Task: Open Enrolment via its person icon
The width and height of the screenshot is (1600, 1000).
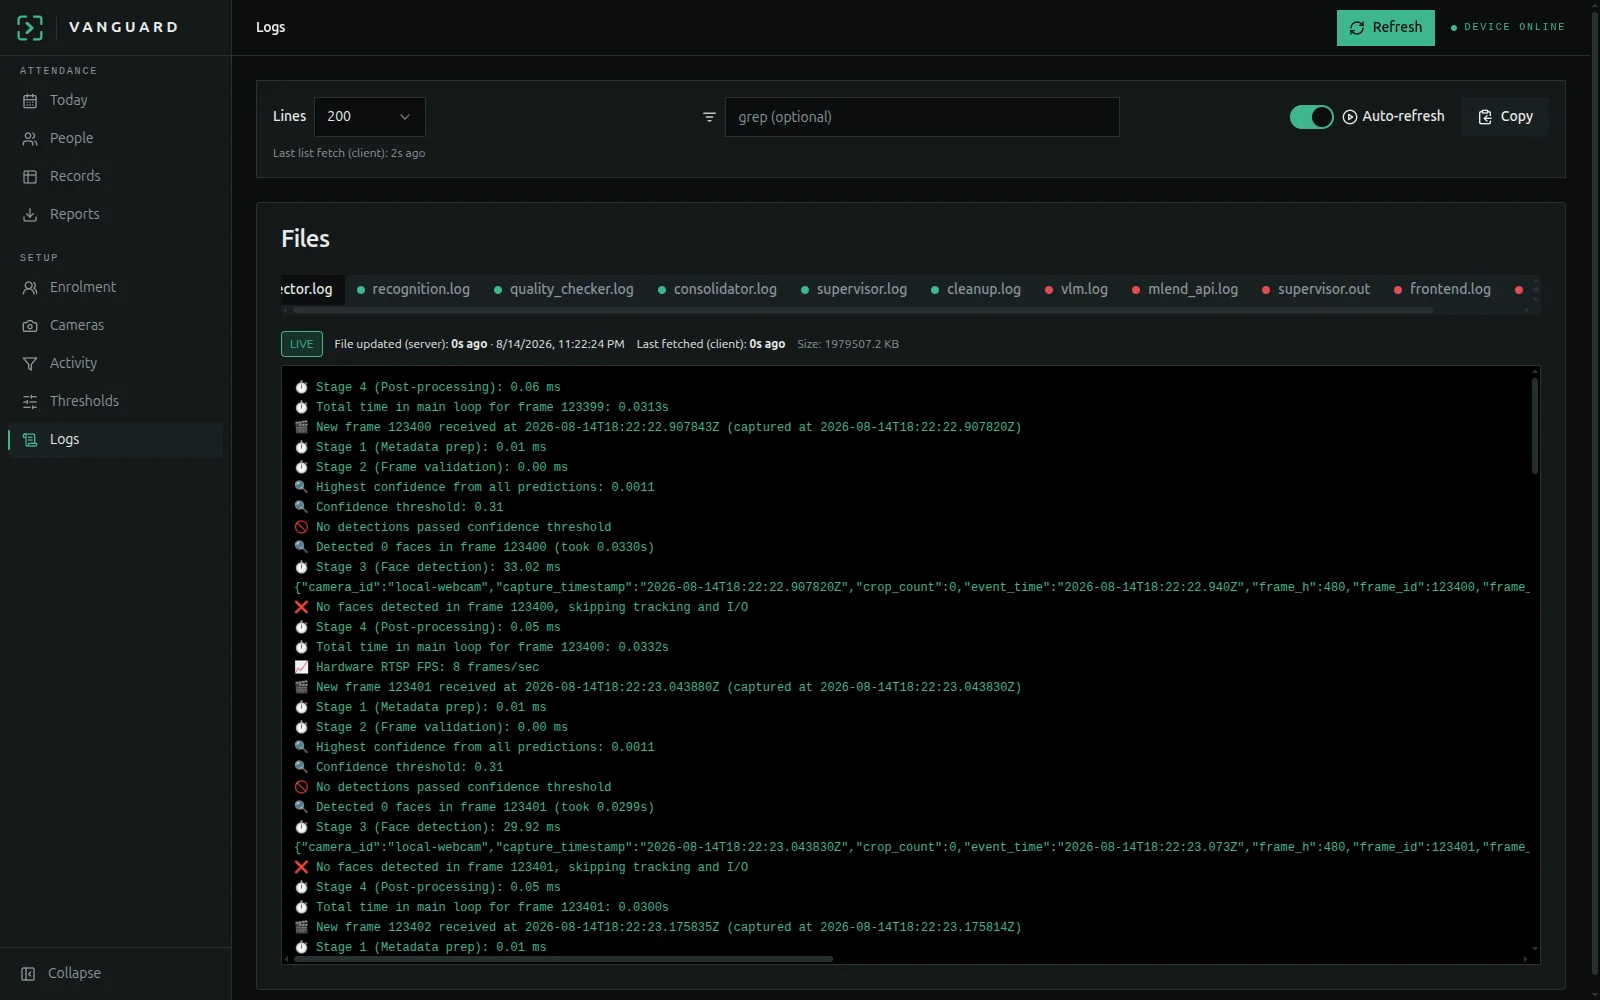Action: point(30,288)
